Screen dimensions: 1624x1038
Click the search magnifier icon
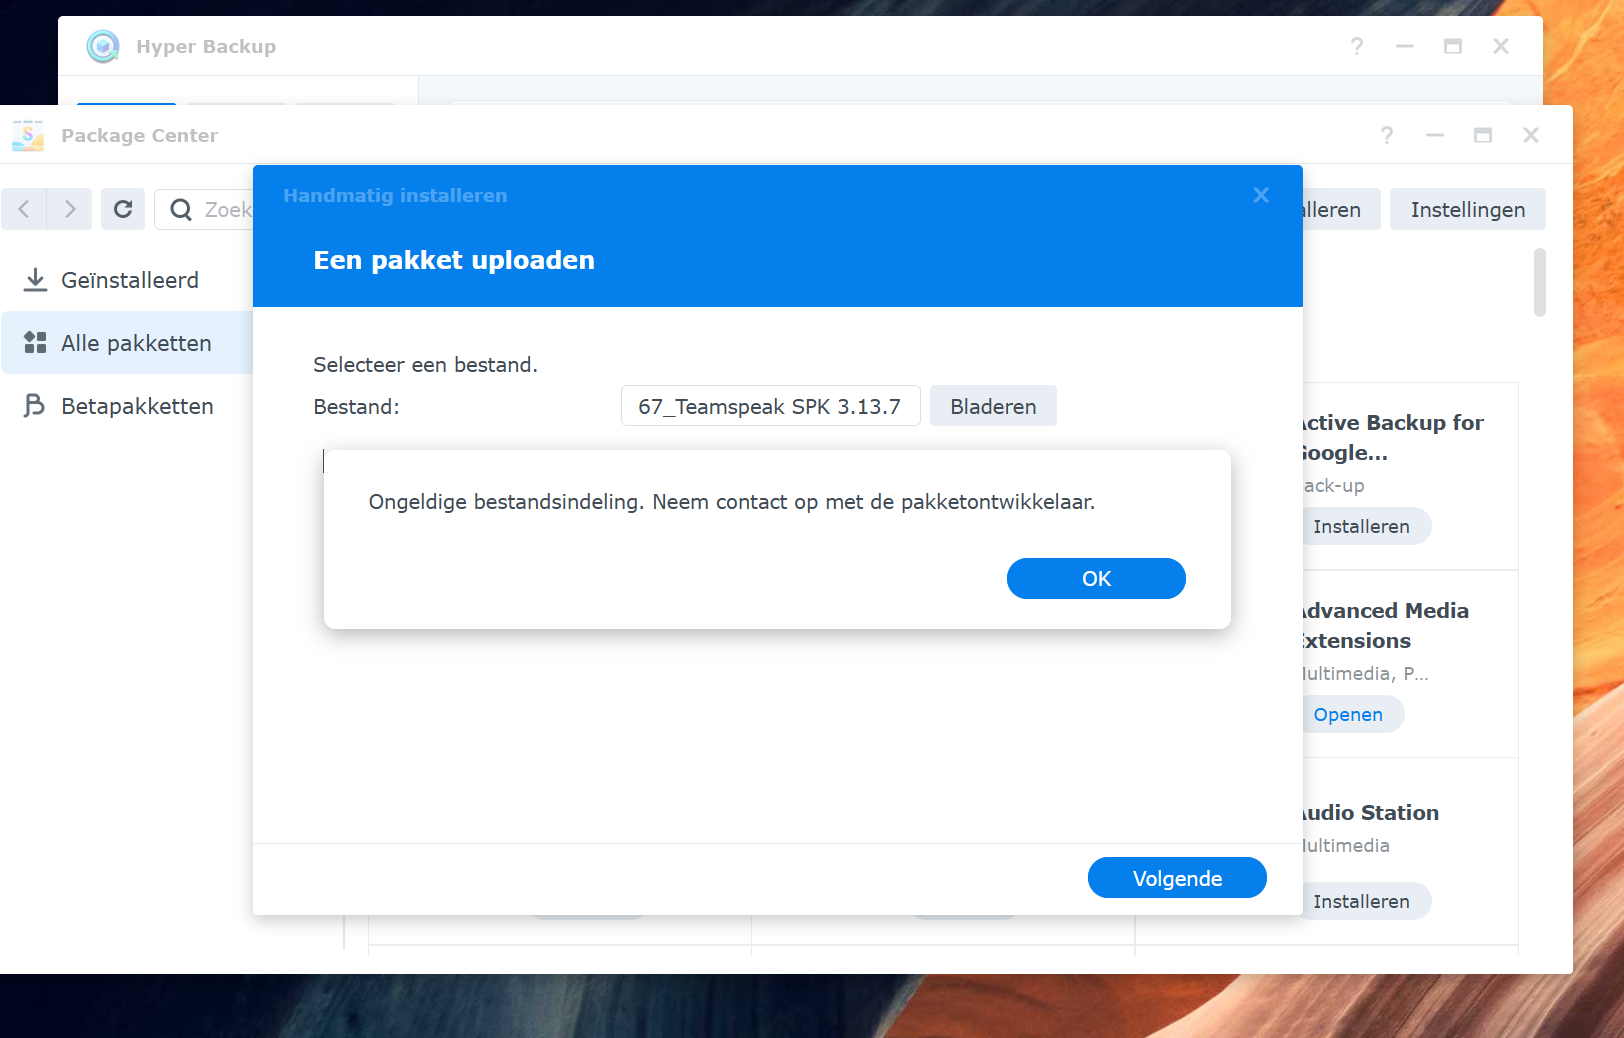point(181,210)
